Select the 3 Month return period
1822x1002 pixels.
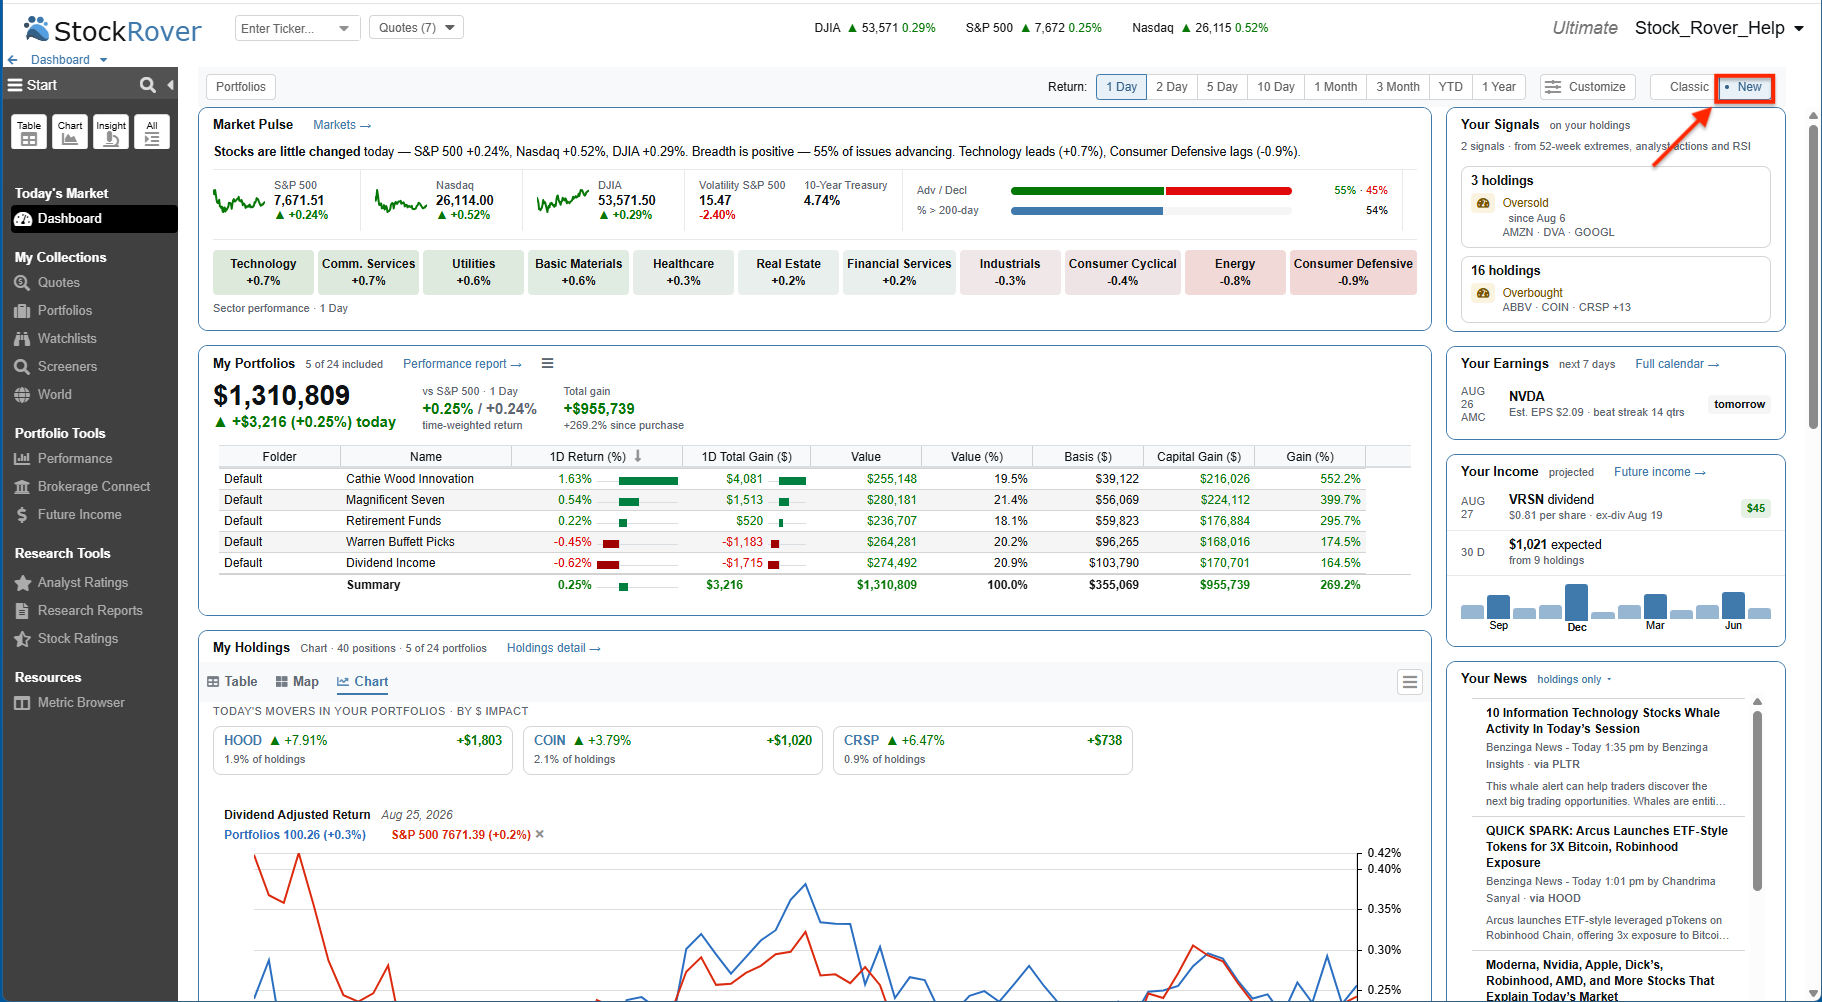[1397, 87]
